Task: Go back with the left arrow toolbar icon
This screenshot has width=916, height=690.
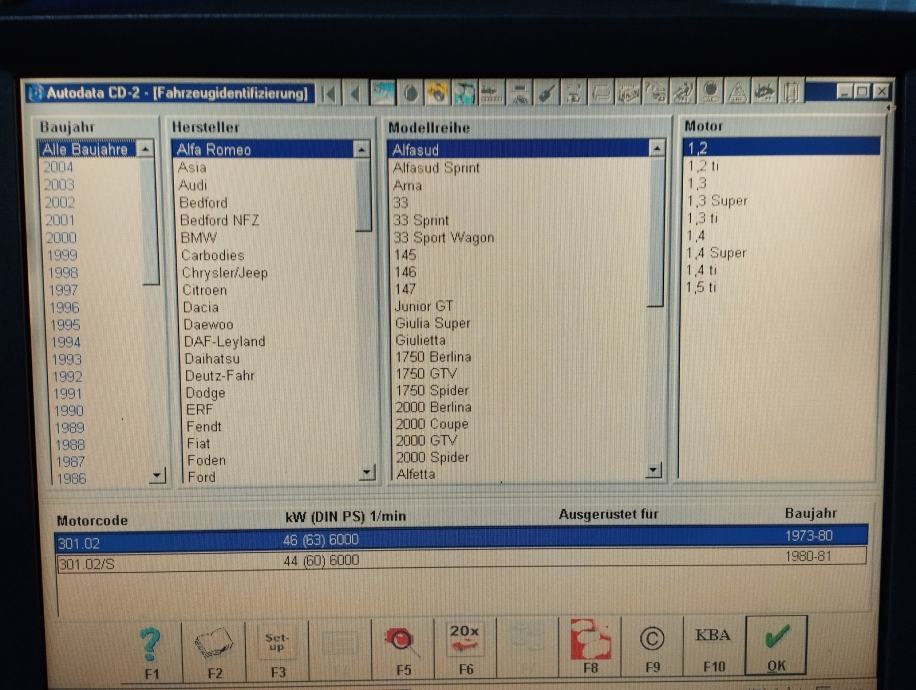Action: pyautogui.click(x=355, y=93)
